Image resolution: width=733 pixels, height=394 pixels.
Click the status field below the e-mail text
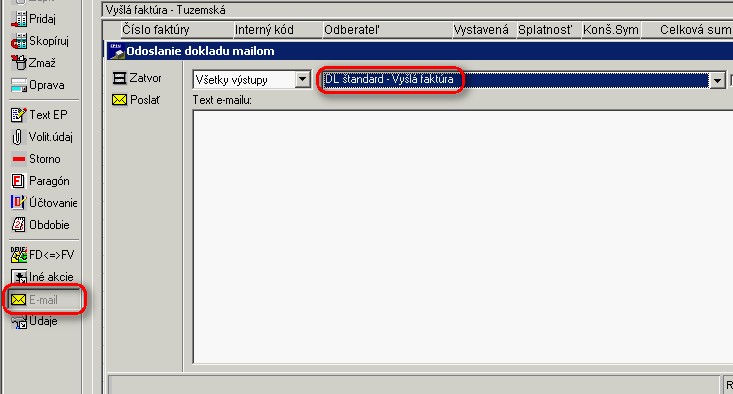click(414, 384)
